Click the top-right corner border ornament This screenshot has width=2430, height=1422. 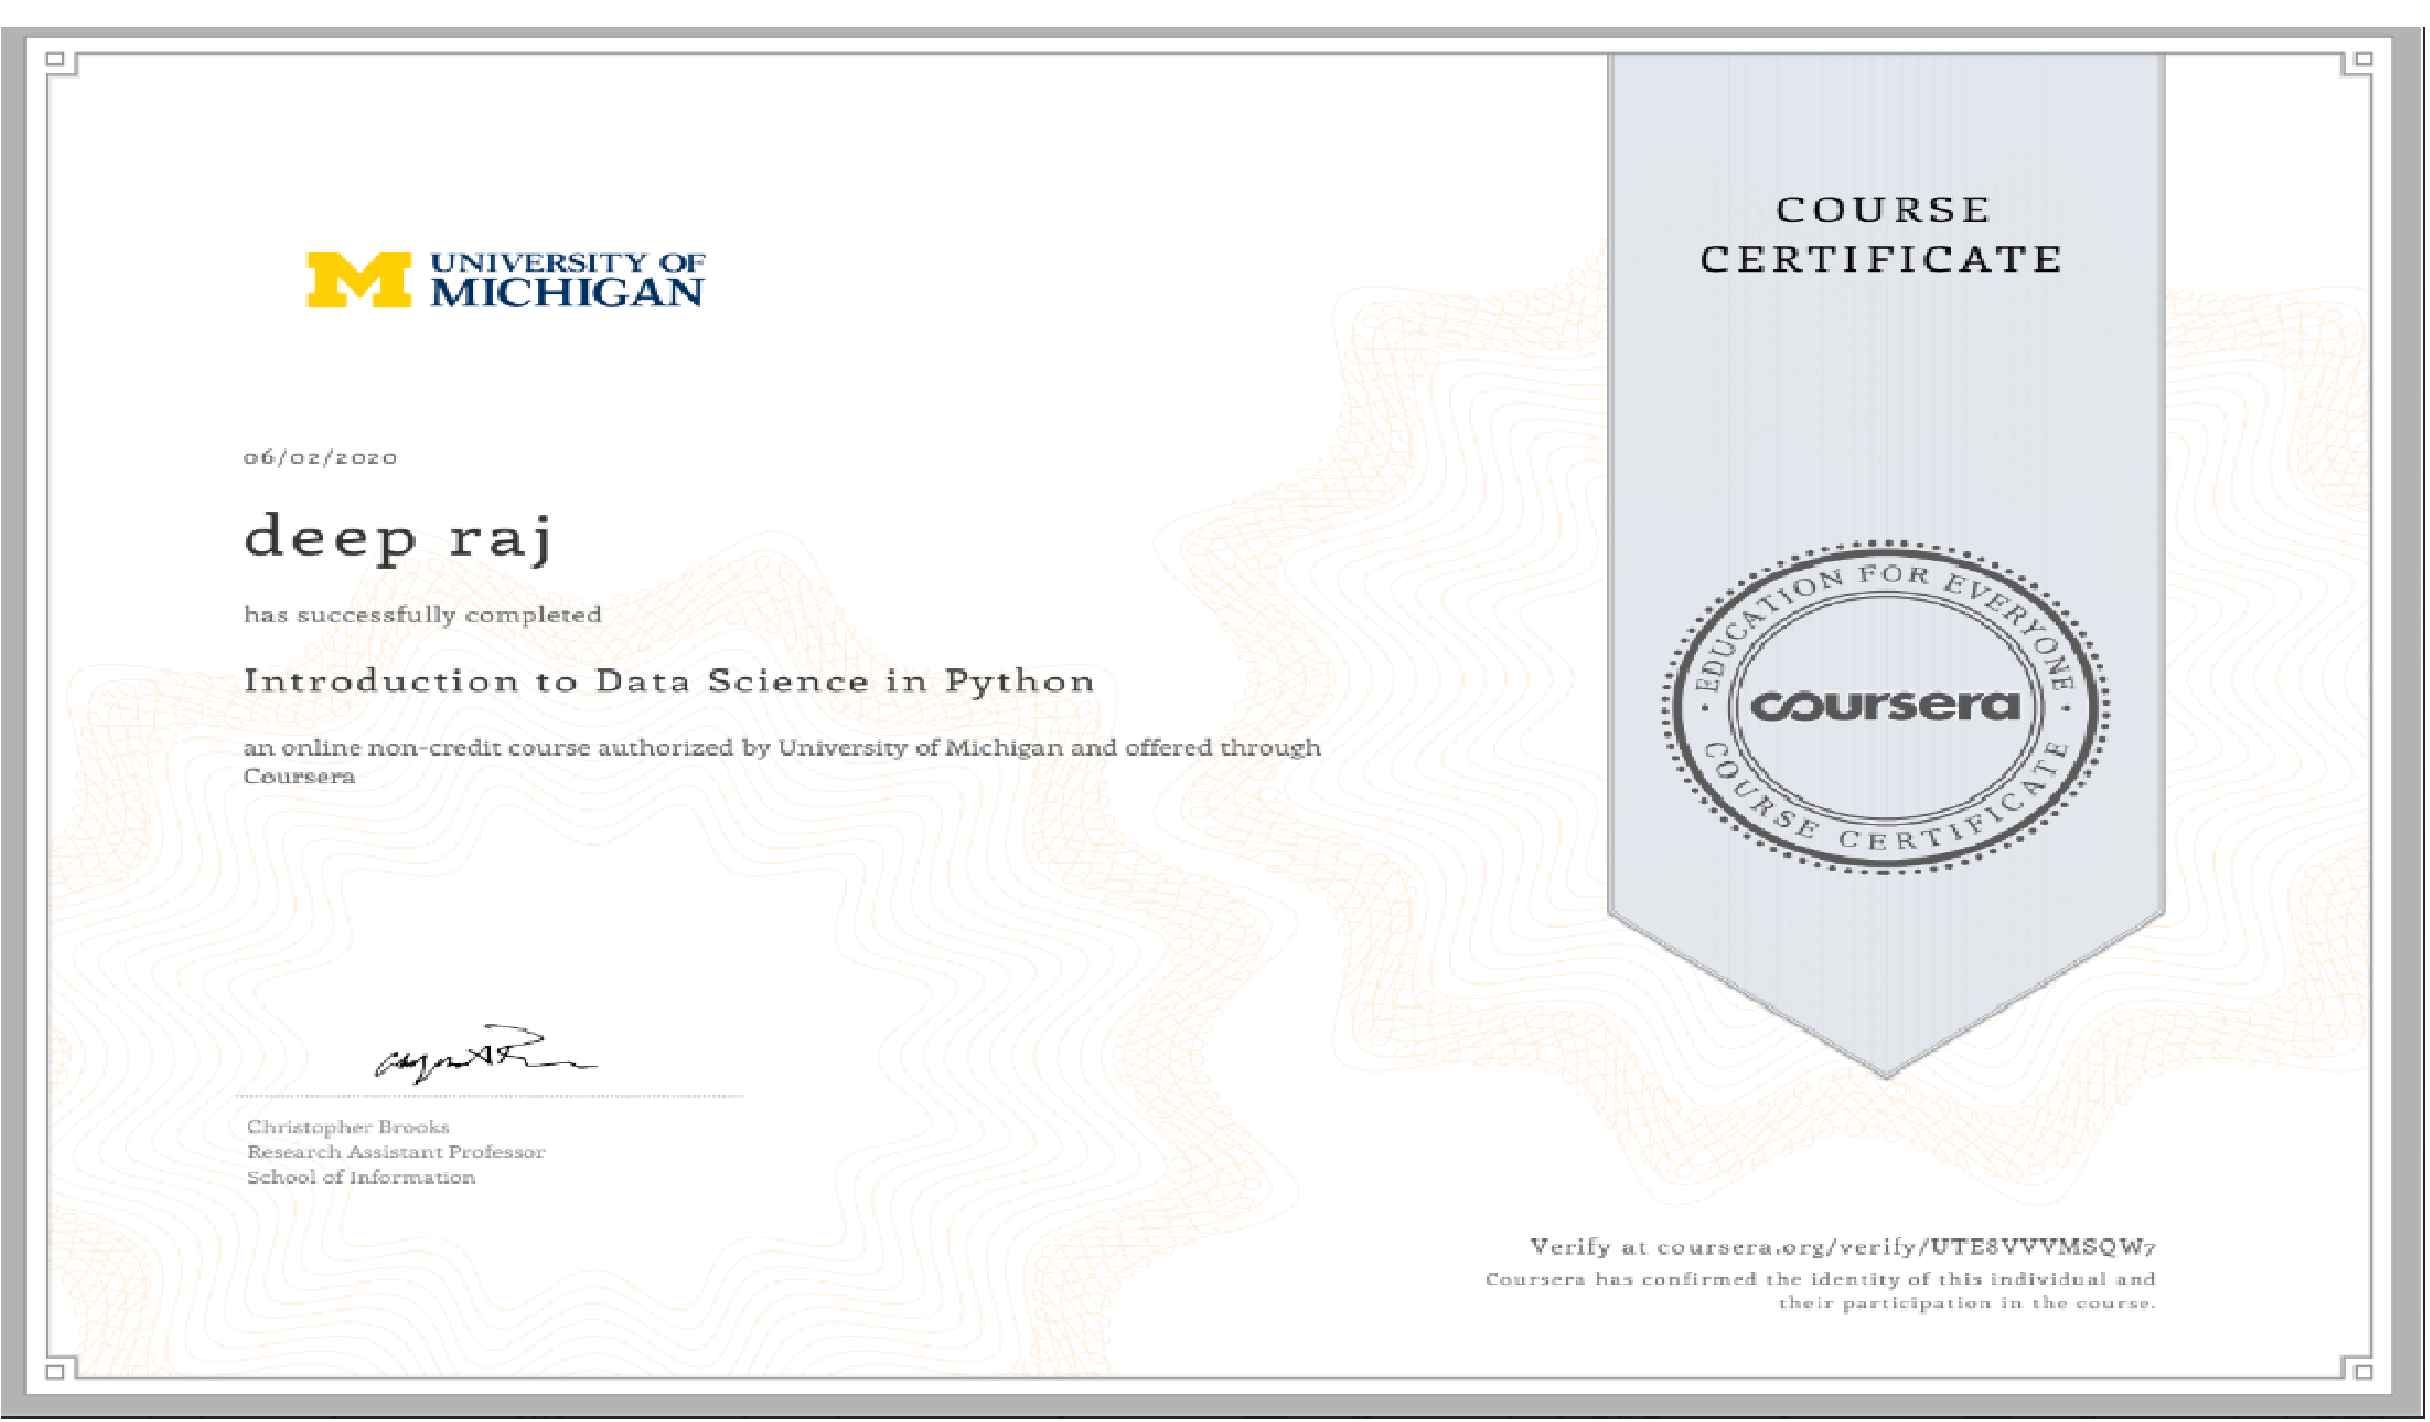coord(2363,61)
